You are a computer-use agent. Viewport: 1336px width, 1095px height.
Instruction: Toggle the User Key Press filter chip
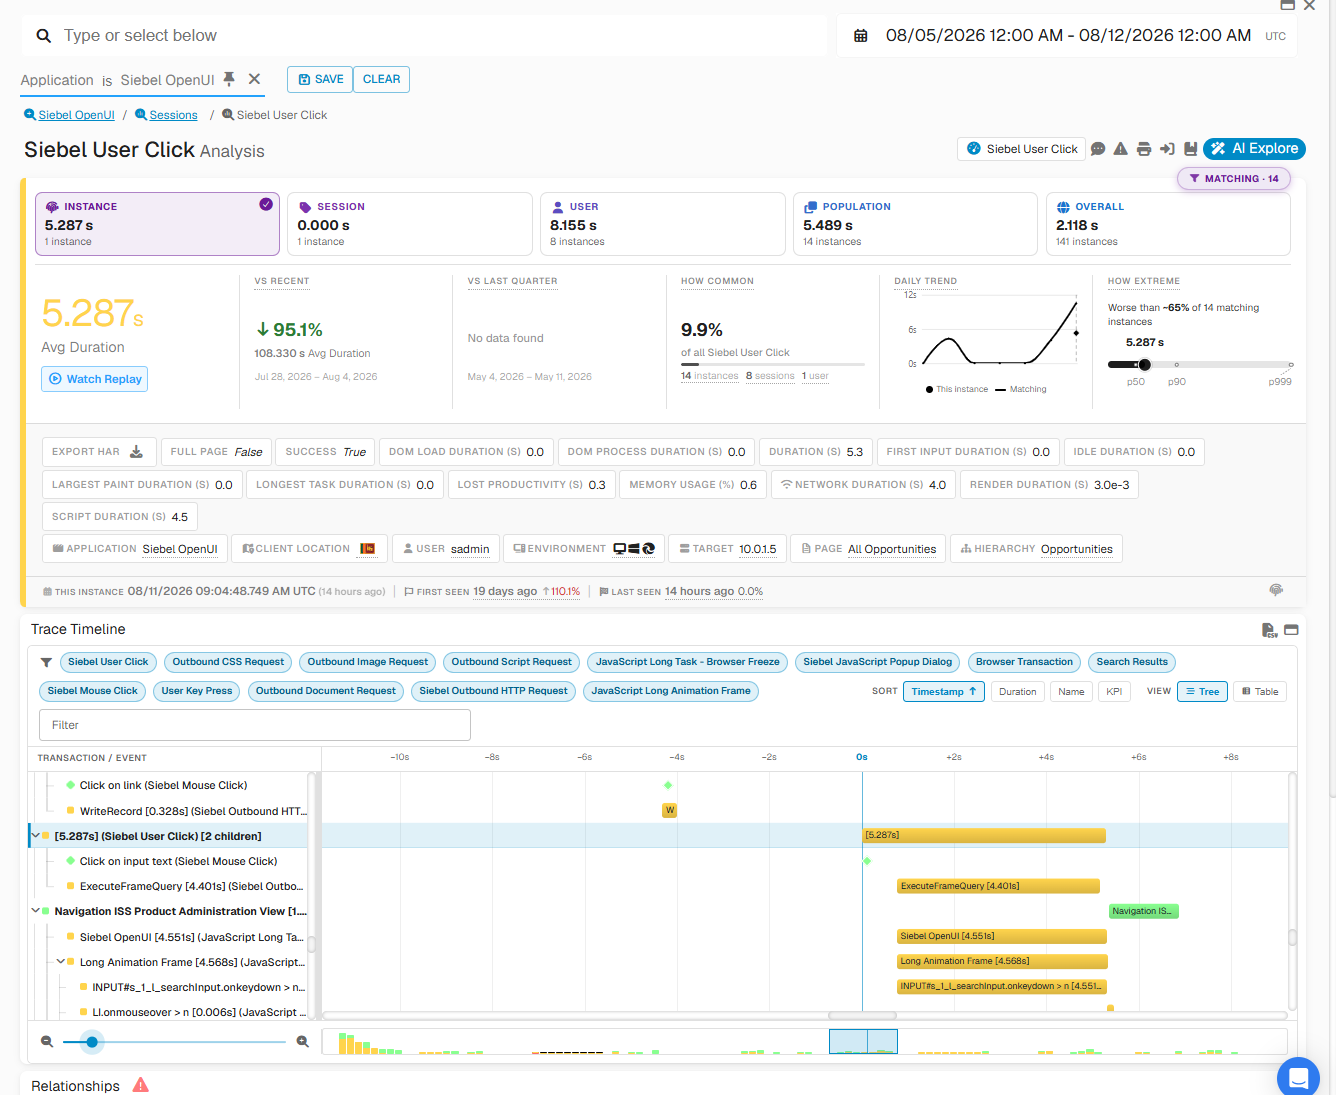pos(197,691)
